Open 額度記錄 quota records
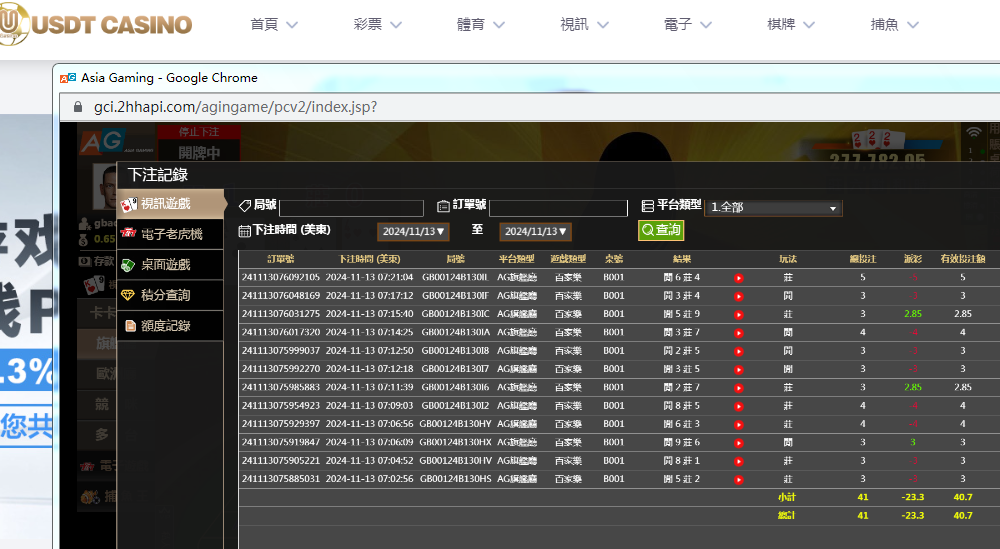 coord(170,326)
